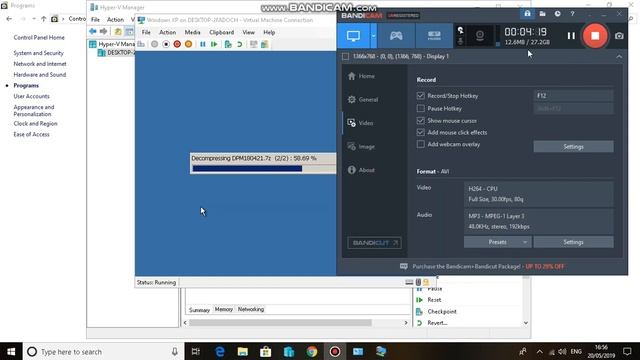Open Media menu in Virtual Machine Connection
This screenshot has height=360, width=640.
(x=192, y=32)
